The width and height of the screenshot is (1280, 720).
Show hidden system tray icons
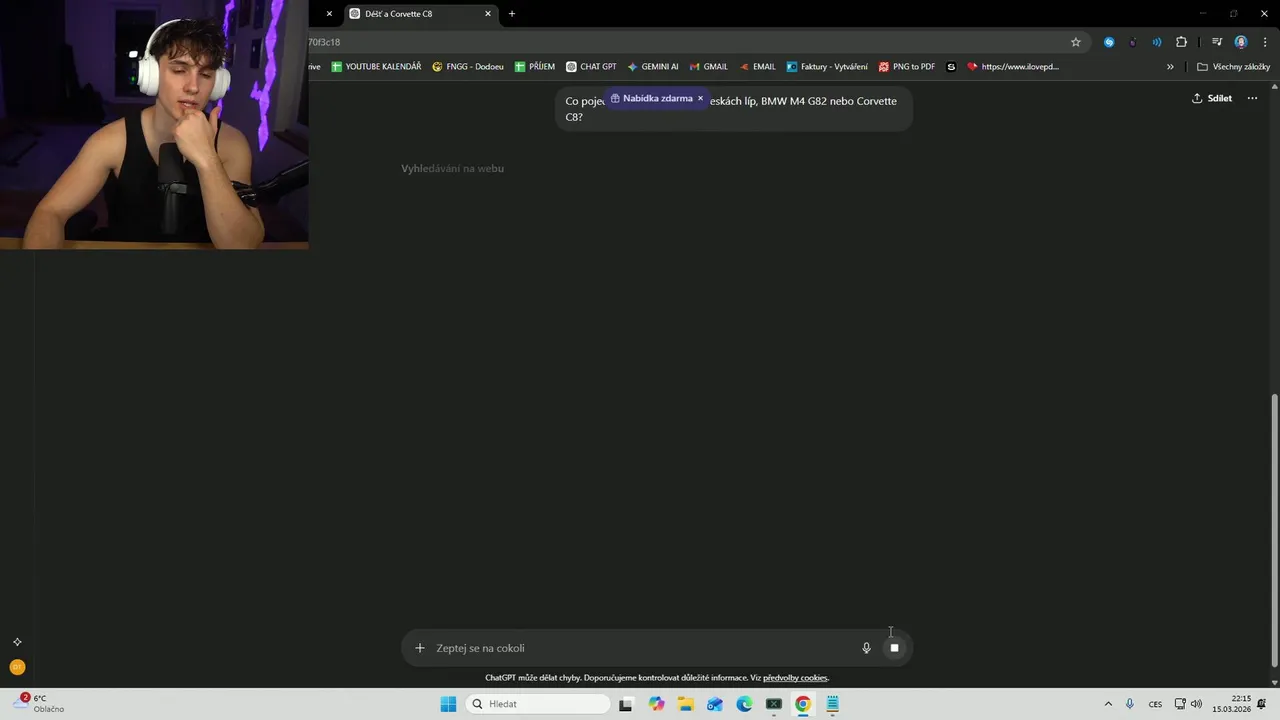1108,704
